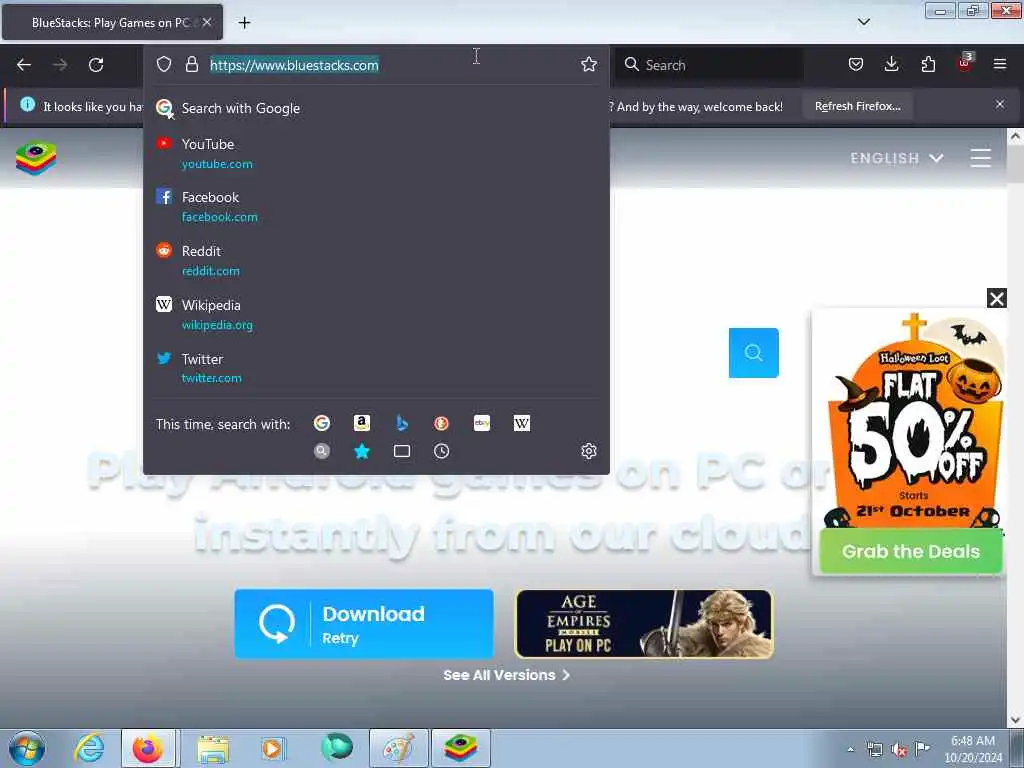Open BlueStacks from the taskbar

tap(460, 748)
